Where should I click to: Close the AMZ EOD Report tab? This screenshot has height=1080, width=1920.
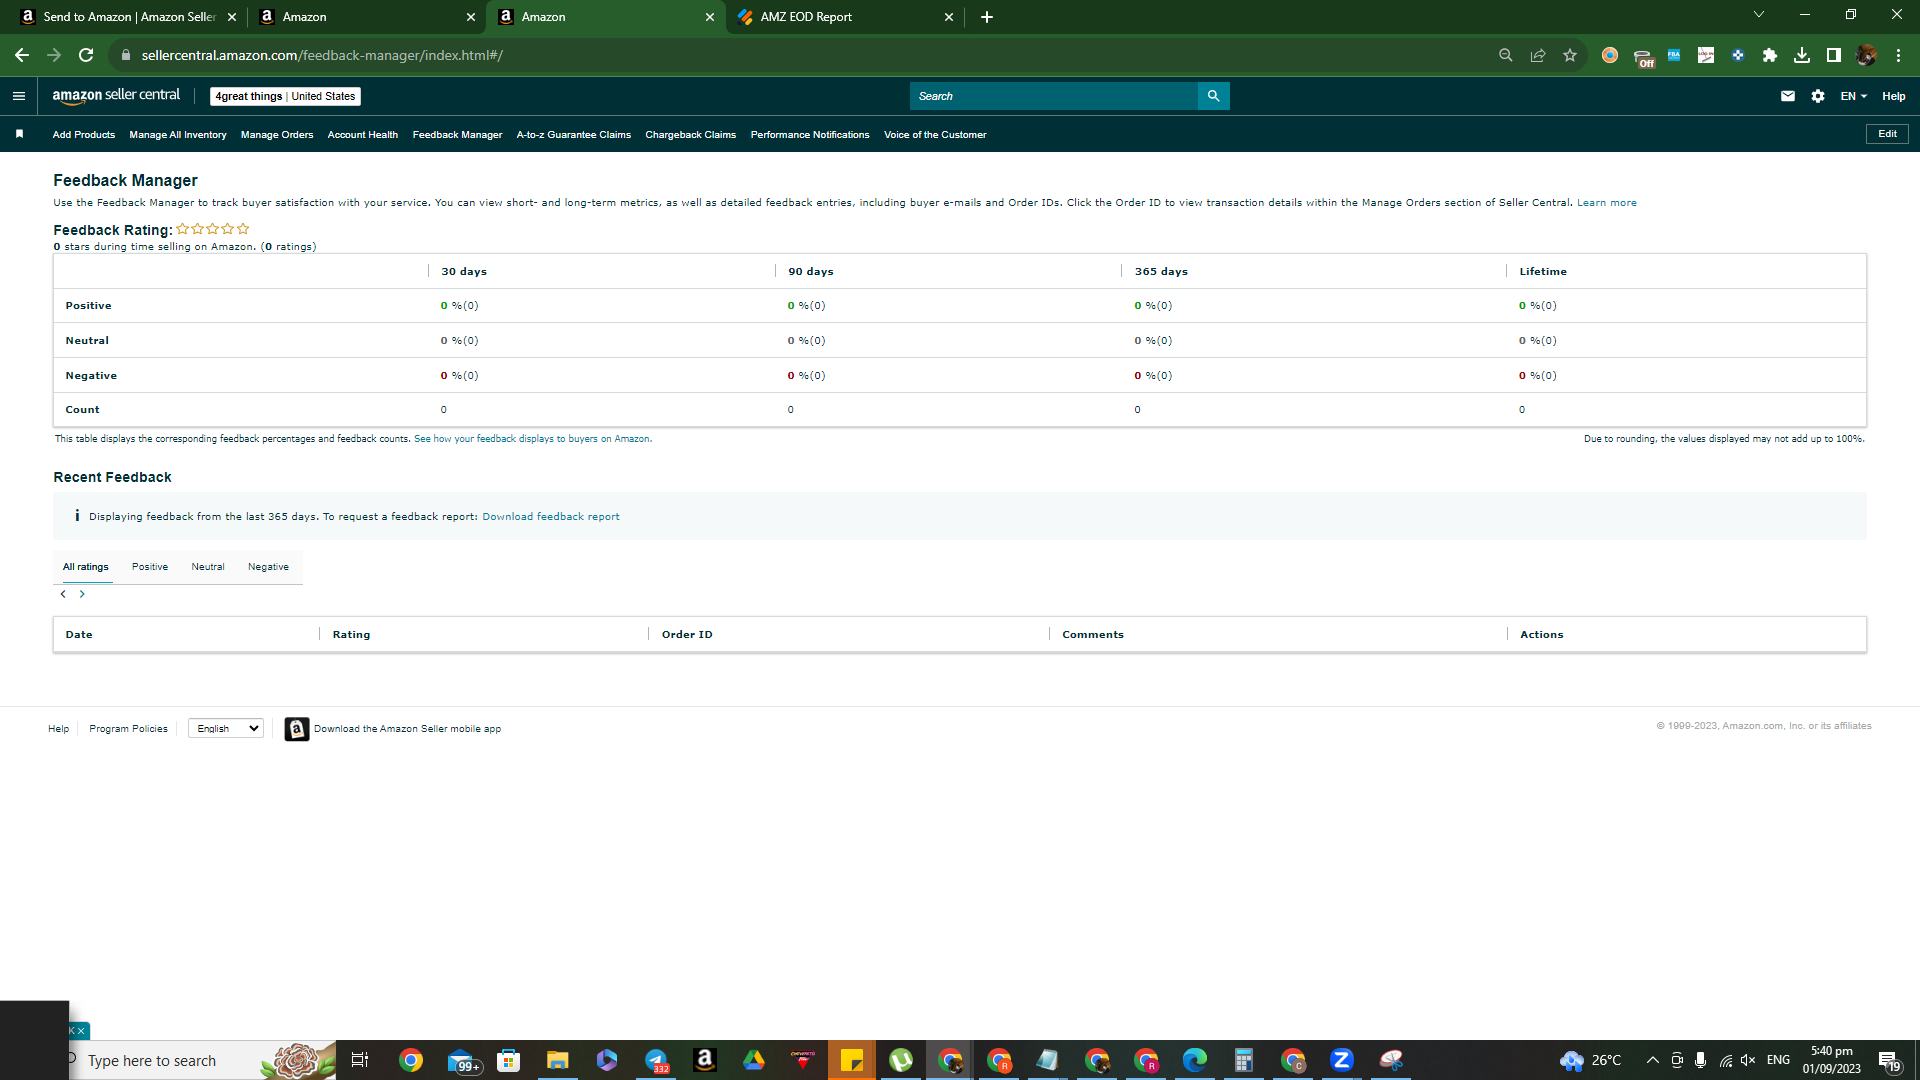949,17
